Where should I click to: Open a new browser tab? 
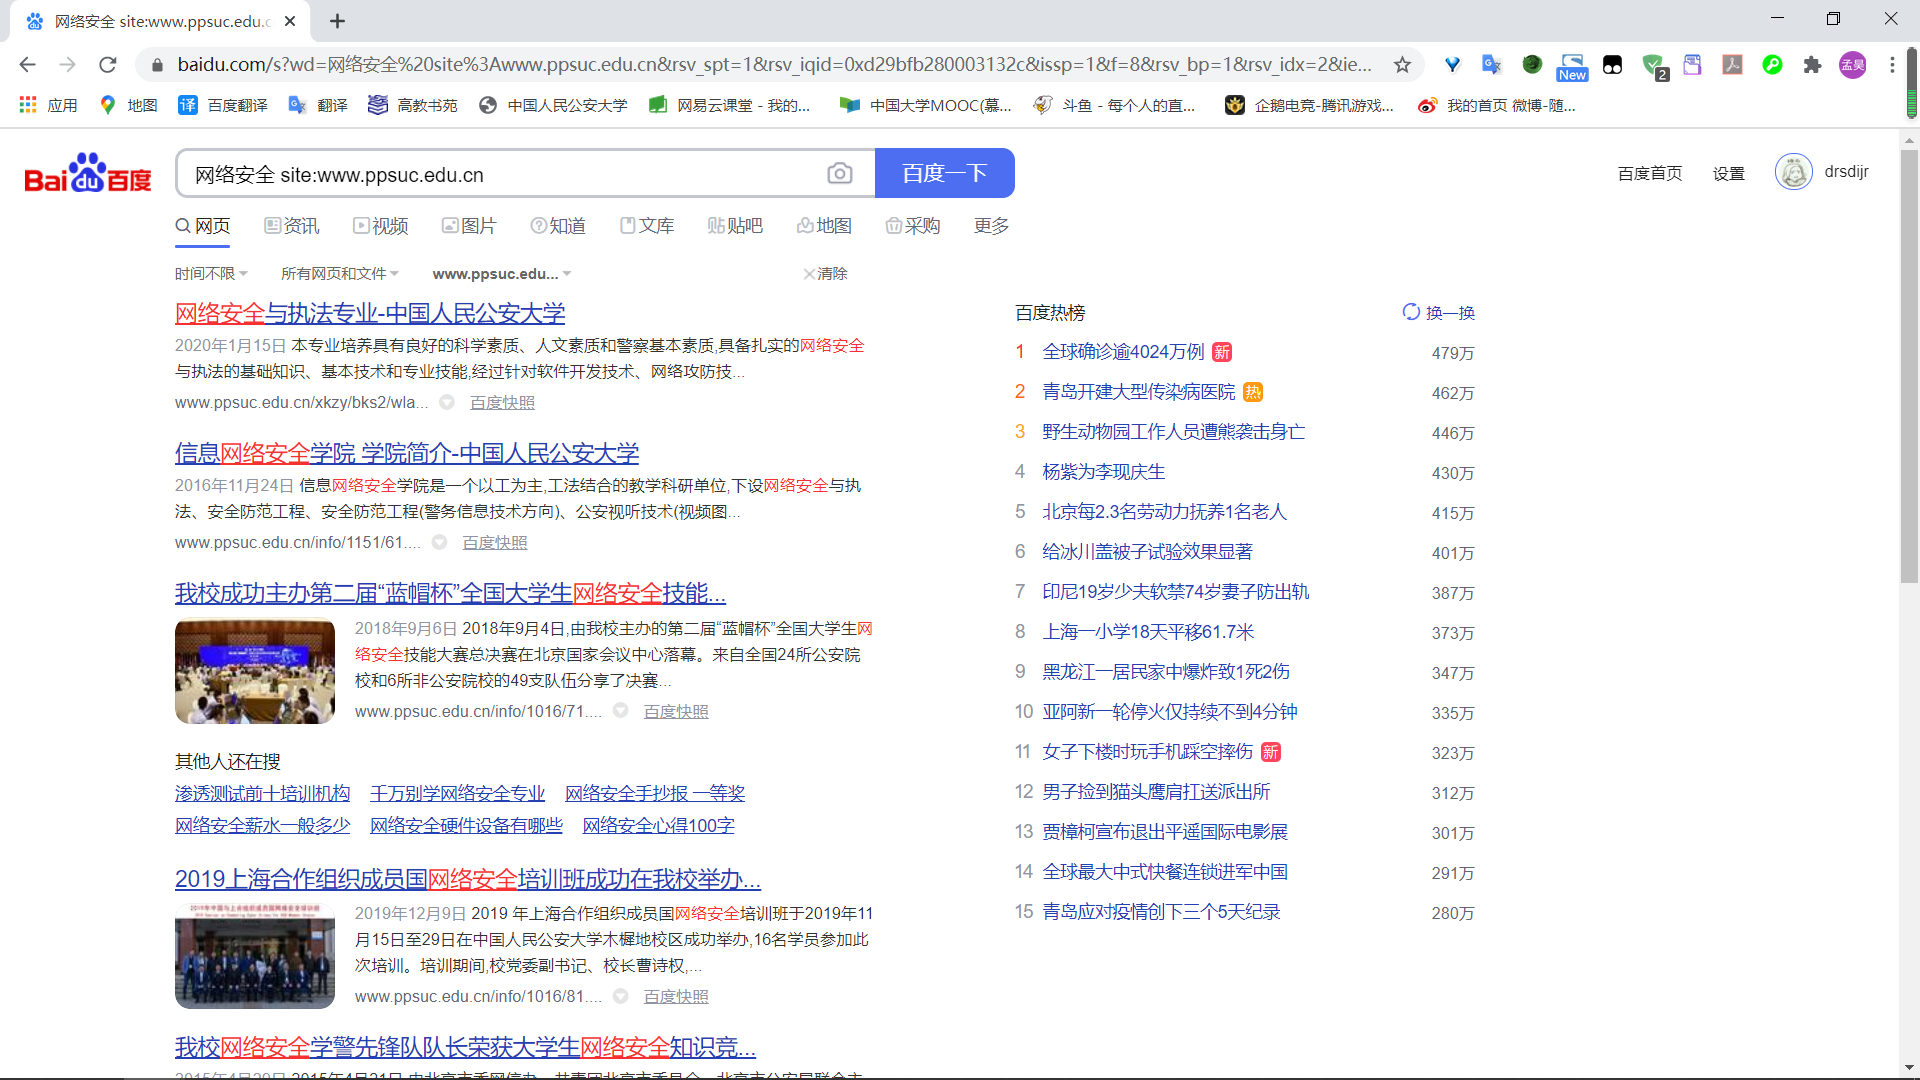(338, 21)
